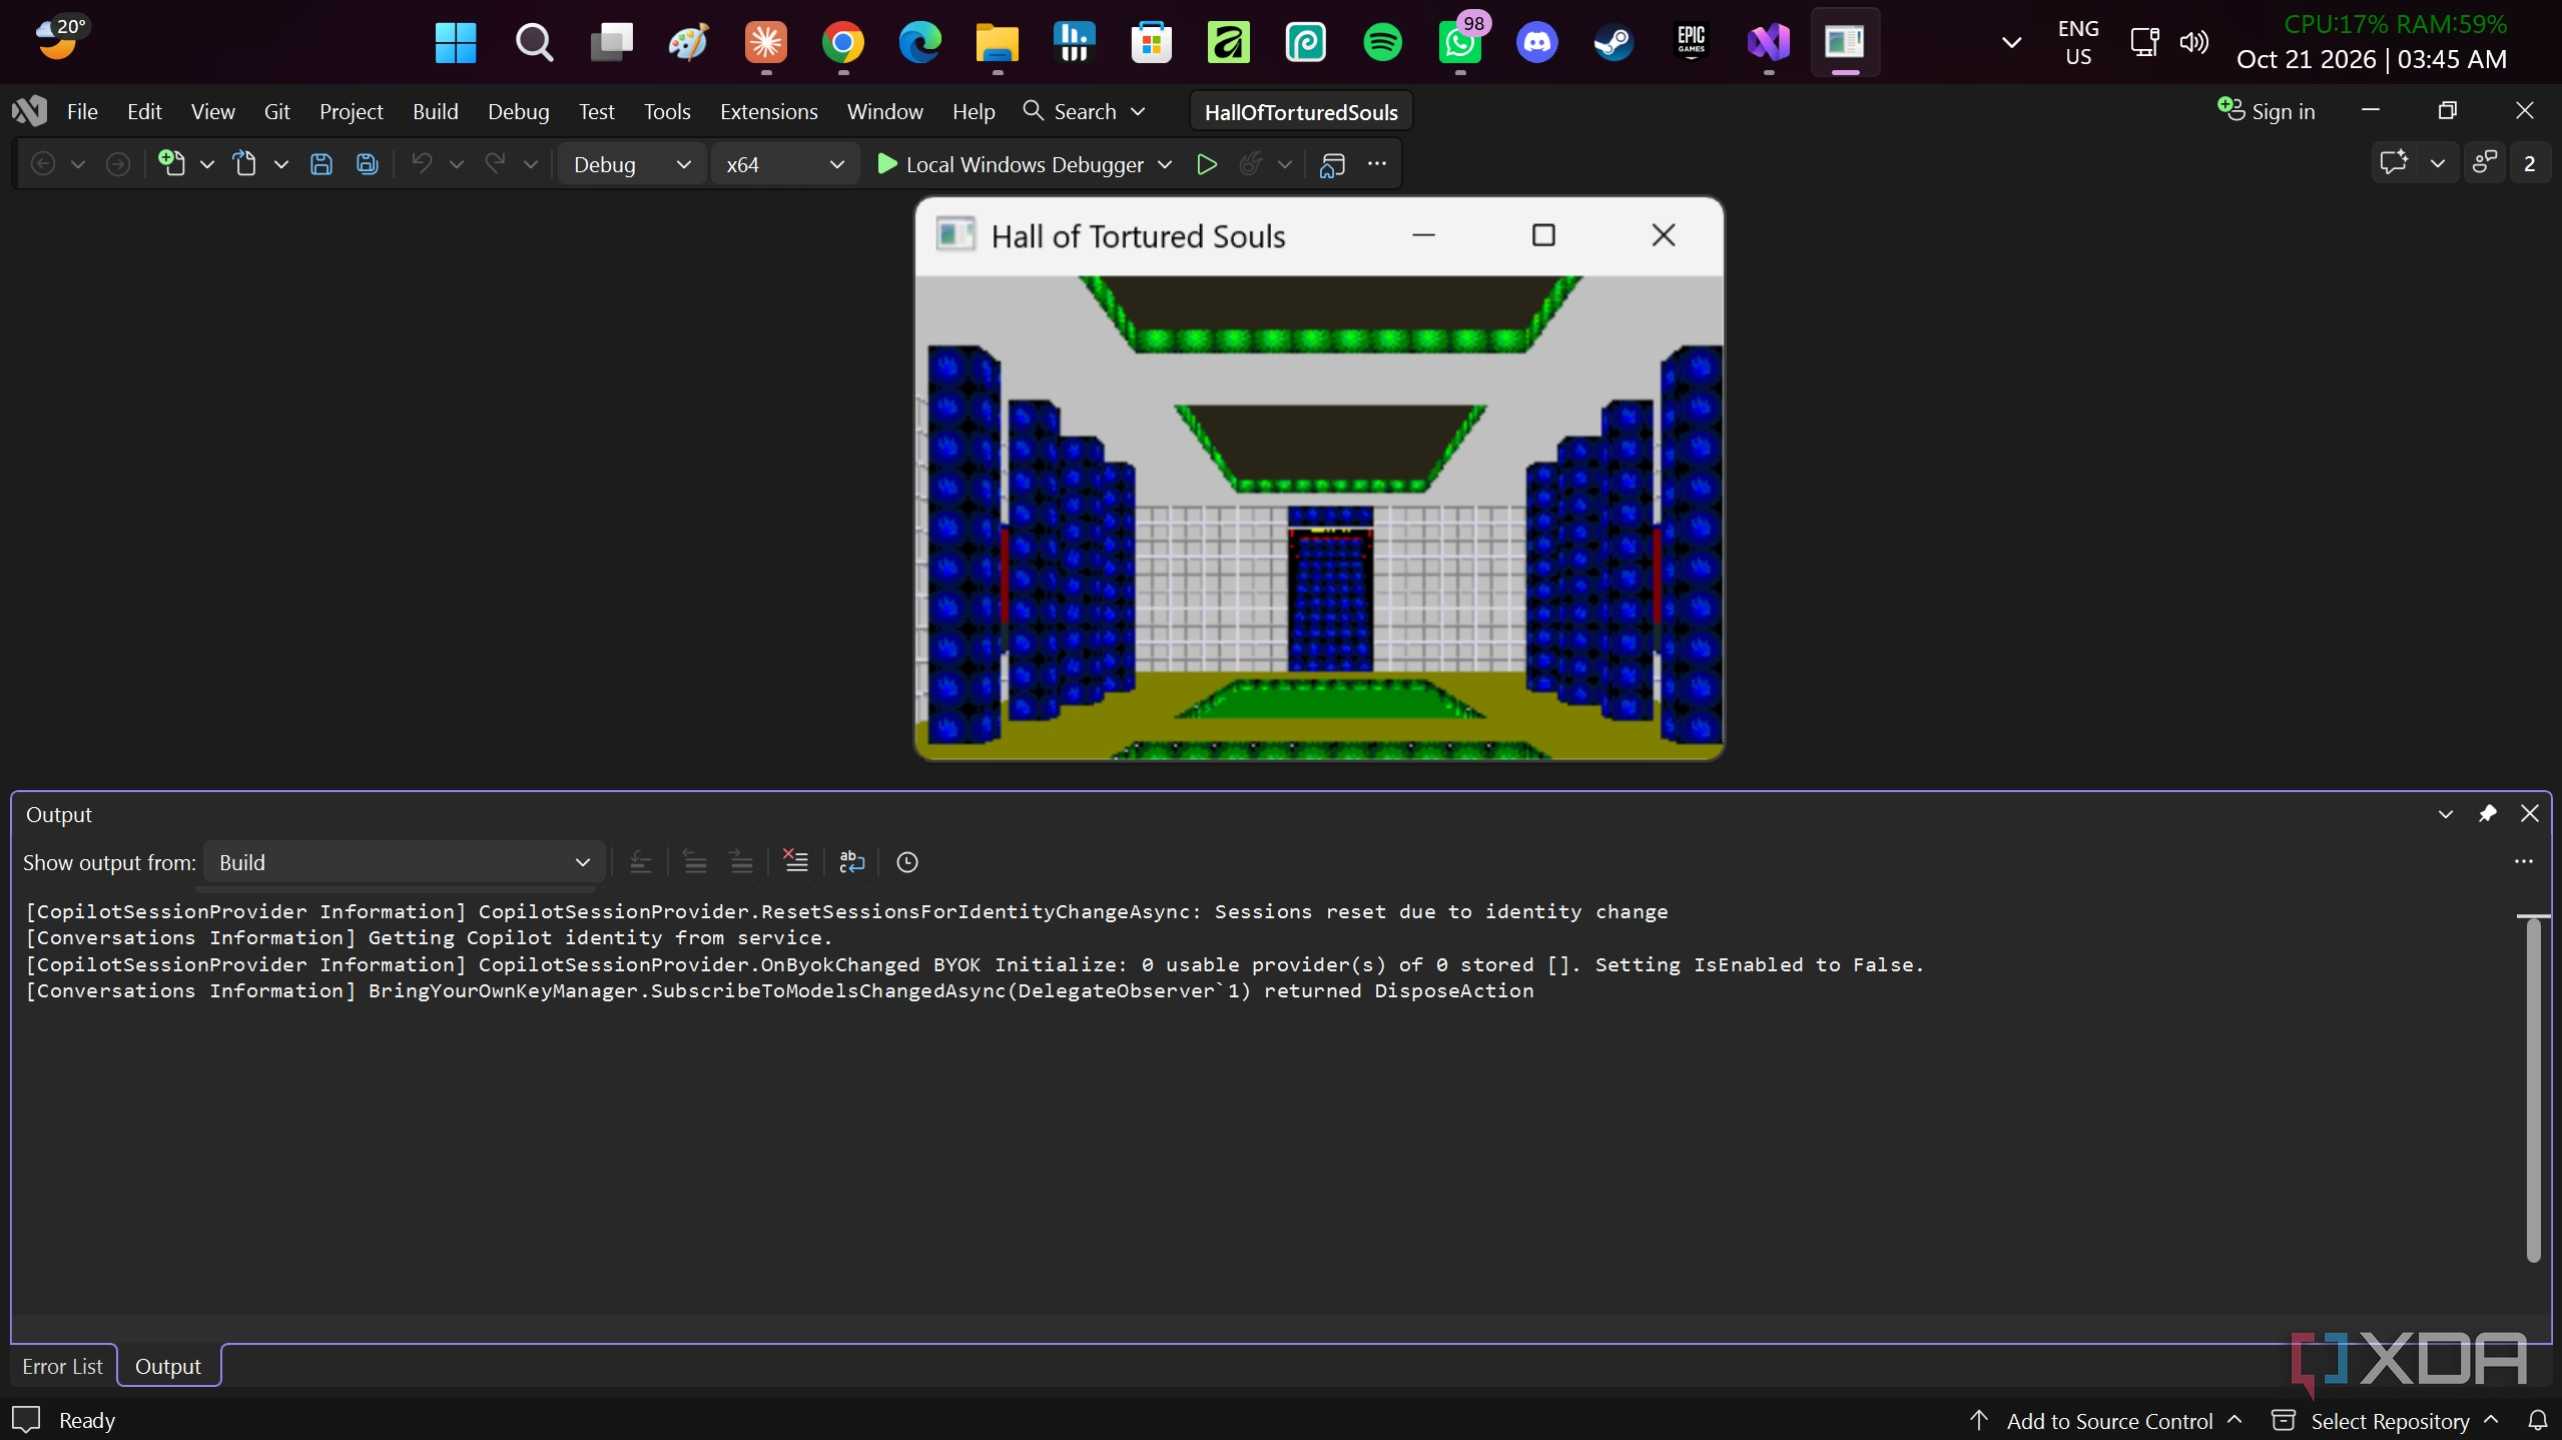Switch to the Error List tab
2562x1440 pixels.
point(62,1366)
